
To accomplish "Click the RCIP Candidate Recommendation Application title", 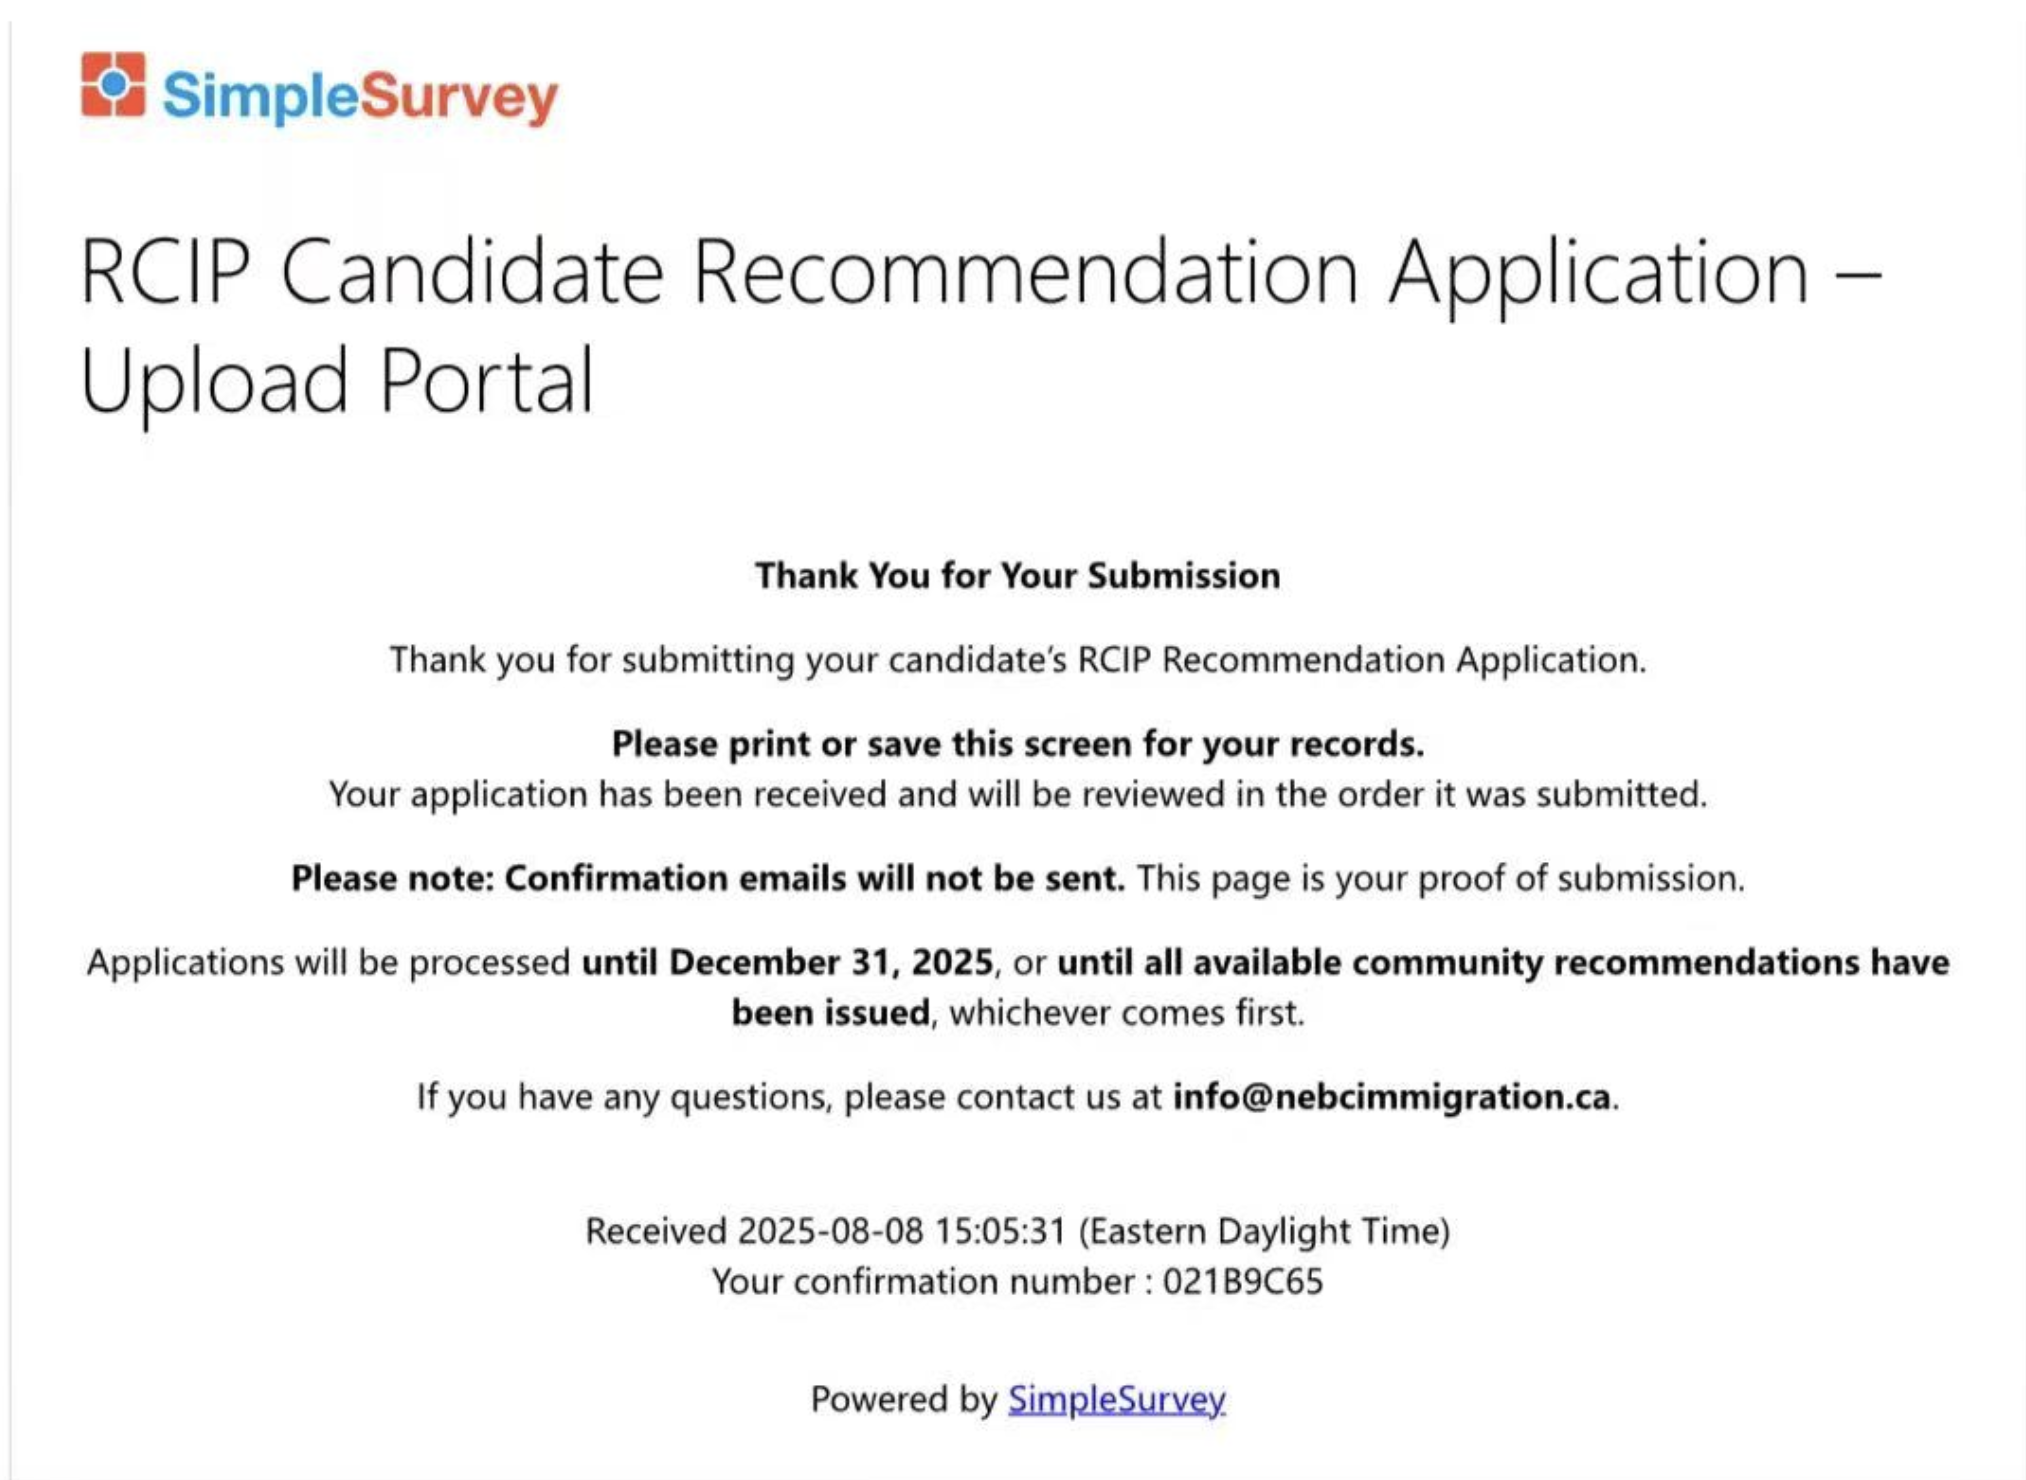I will pos(980,273).
